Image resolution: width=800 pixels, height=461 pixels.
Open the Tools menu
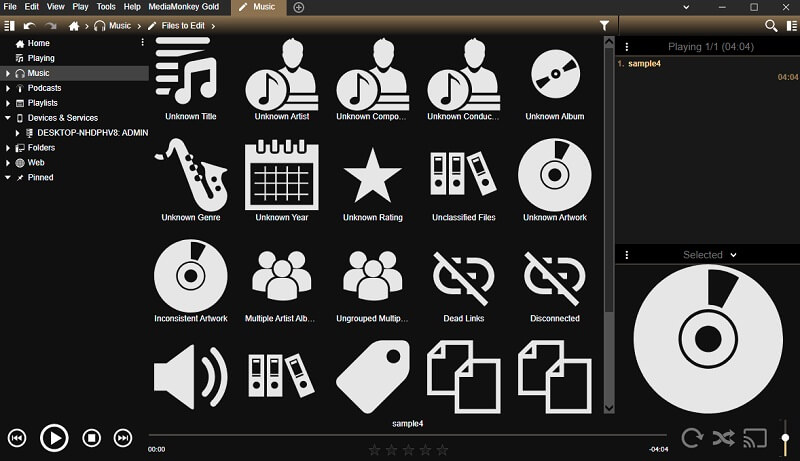pos(106,7)
